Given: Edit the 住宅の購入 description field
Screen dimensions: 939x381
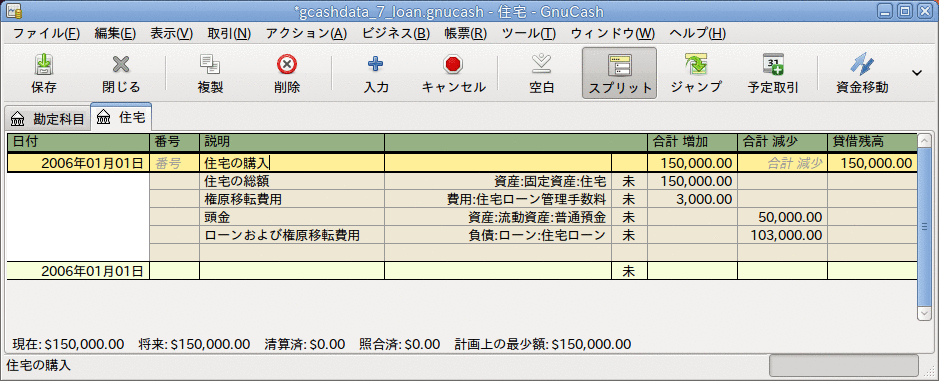Looking at the screenshot, I should click(x=292, y=163).
